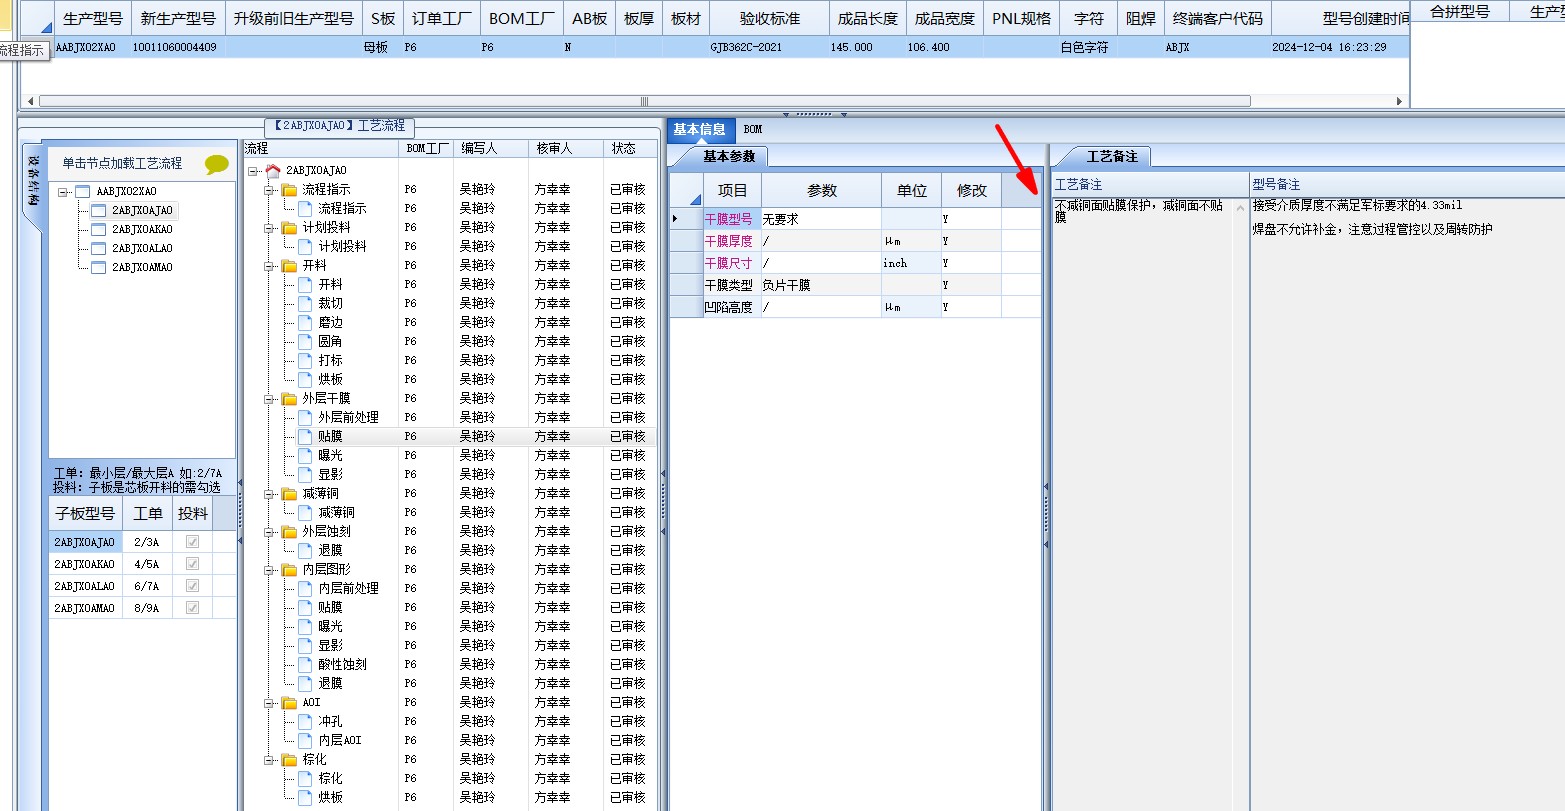Image resolution: width=1565 pixels, height=811 pixels.
Task: Switch to the BOM tab
Action: tap(753, 130)
